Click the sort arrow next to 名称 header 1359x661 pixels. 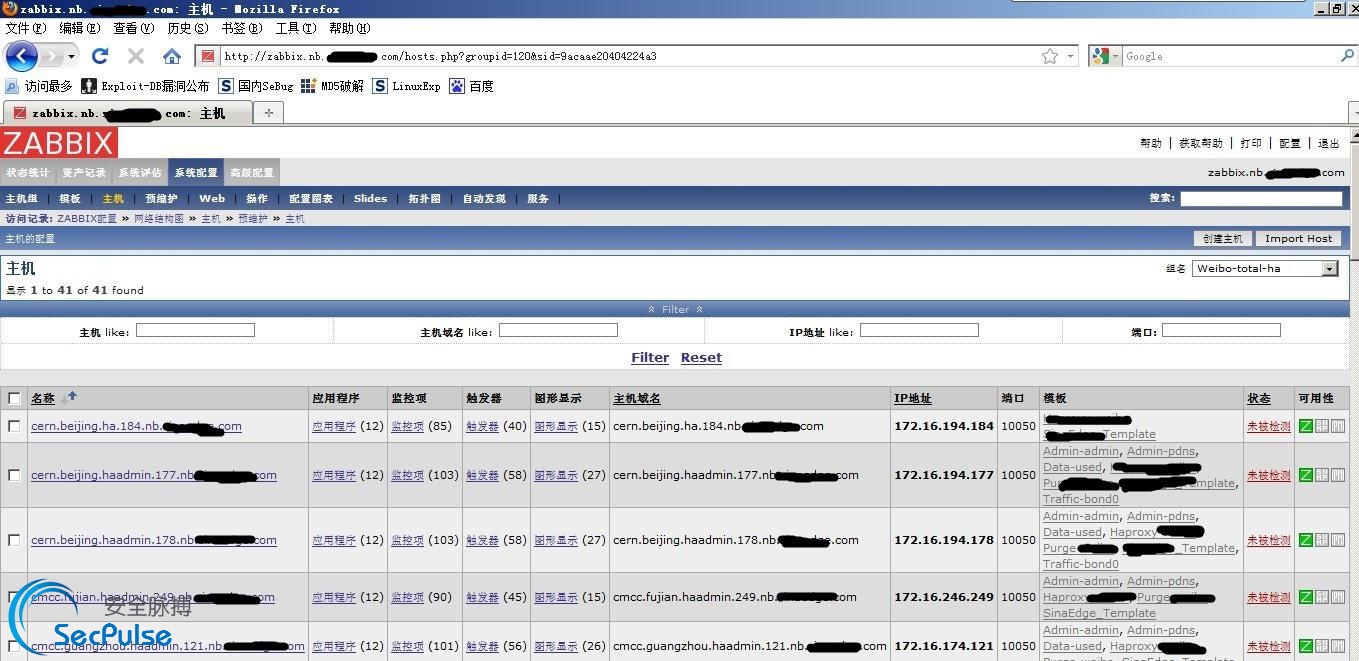(x=69, y=398)
